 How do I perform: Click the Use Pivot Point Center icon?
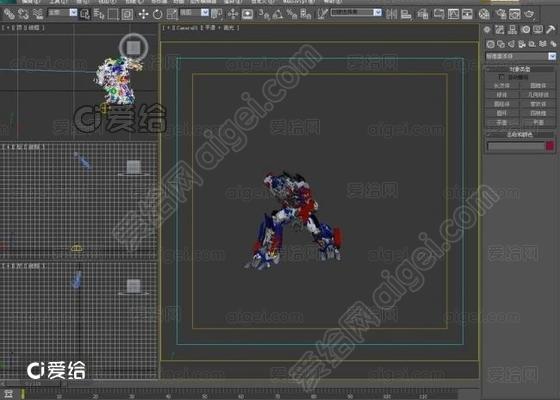[216, 14]
